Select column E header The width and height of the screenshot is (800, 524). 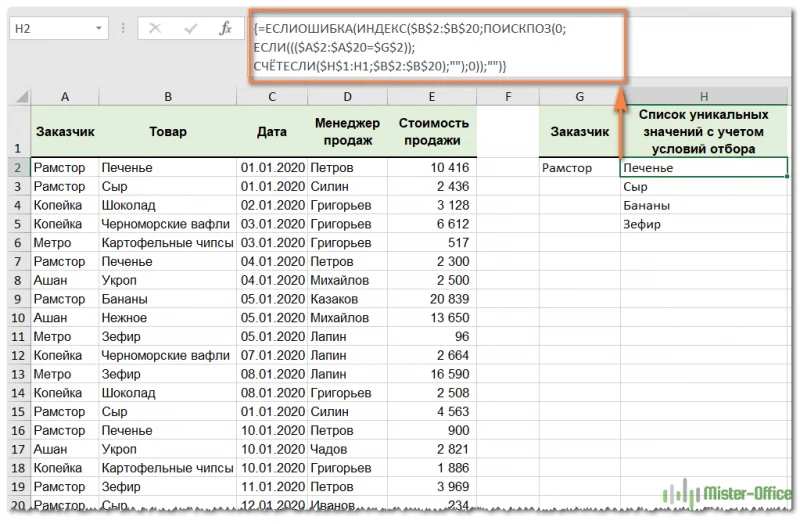point(431,96)
